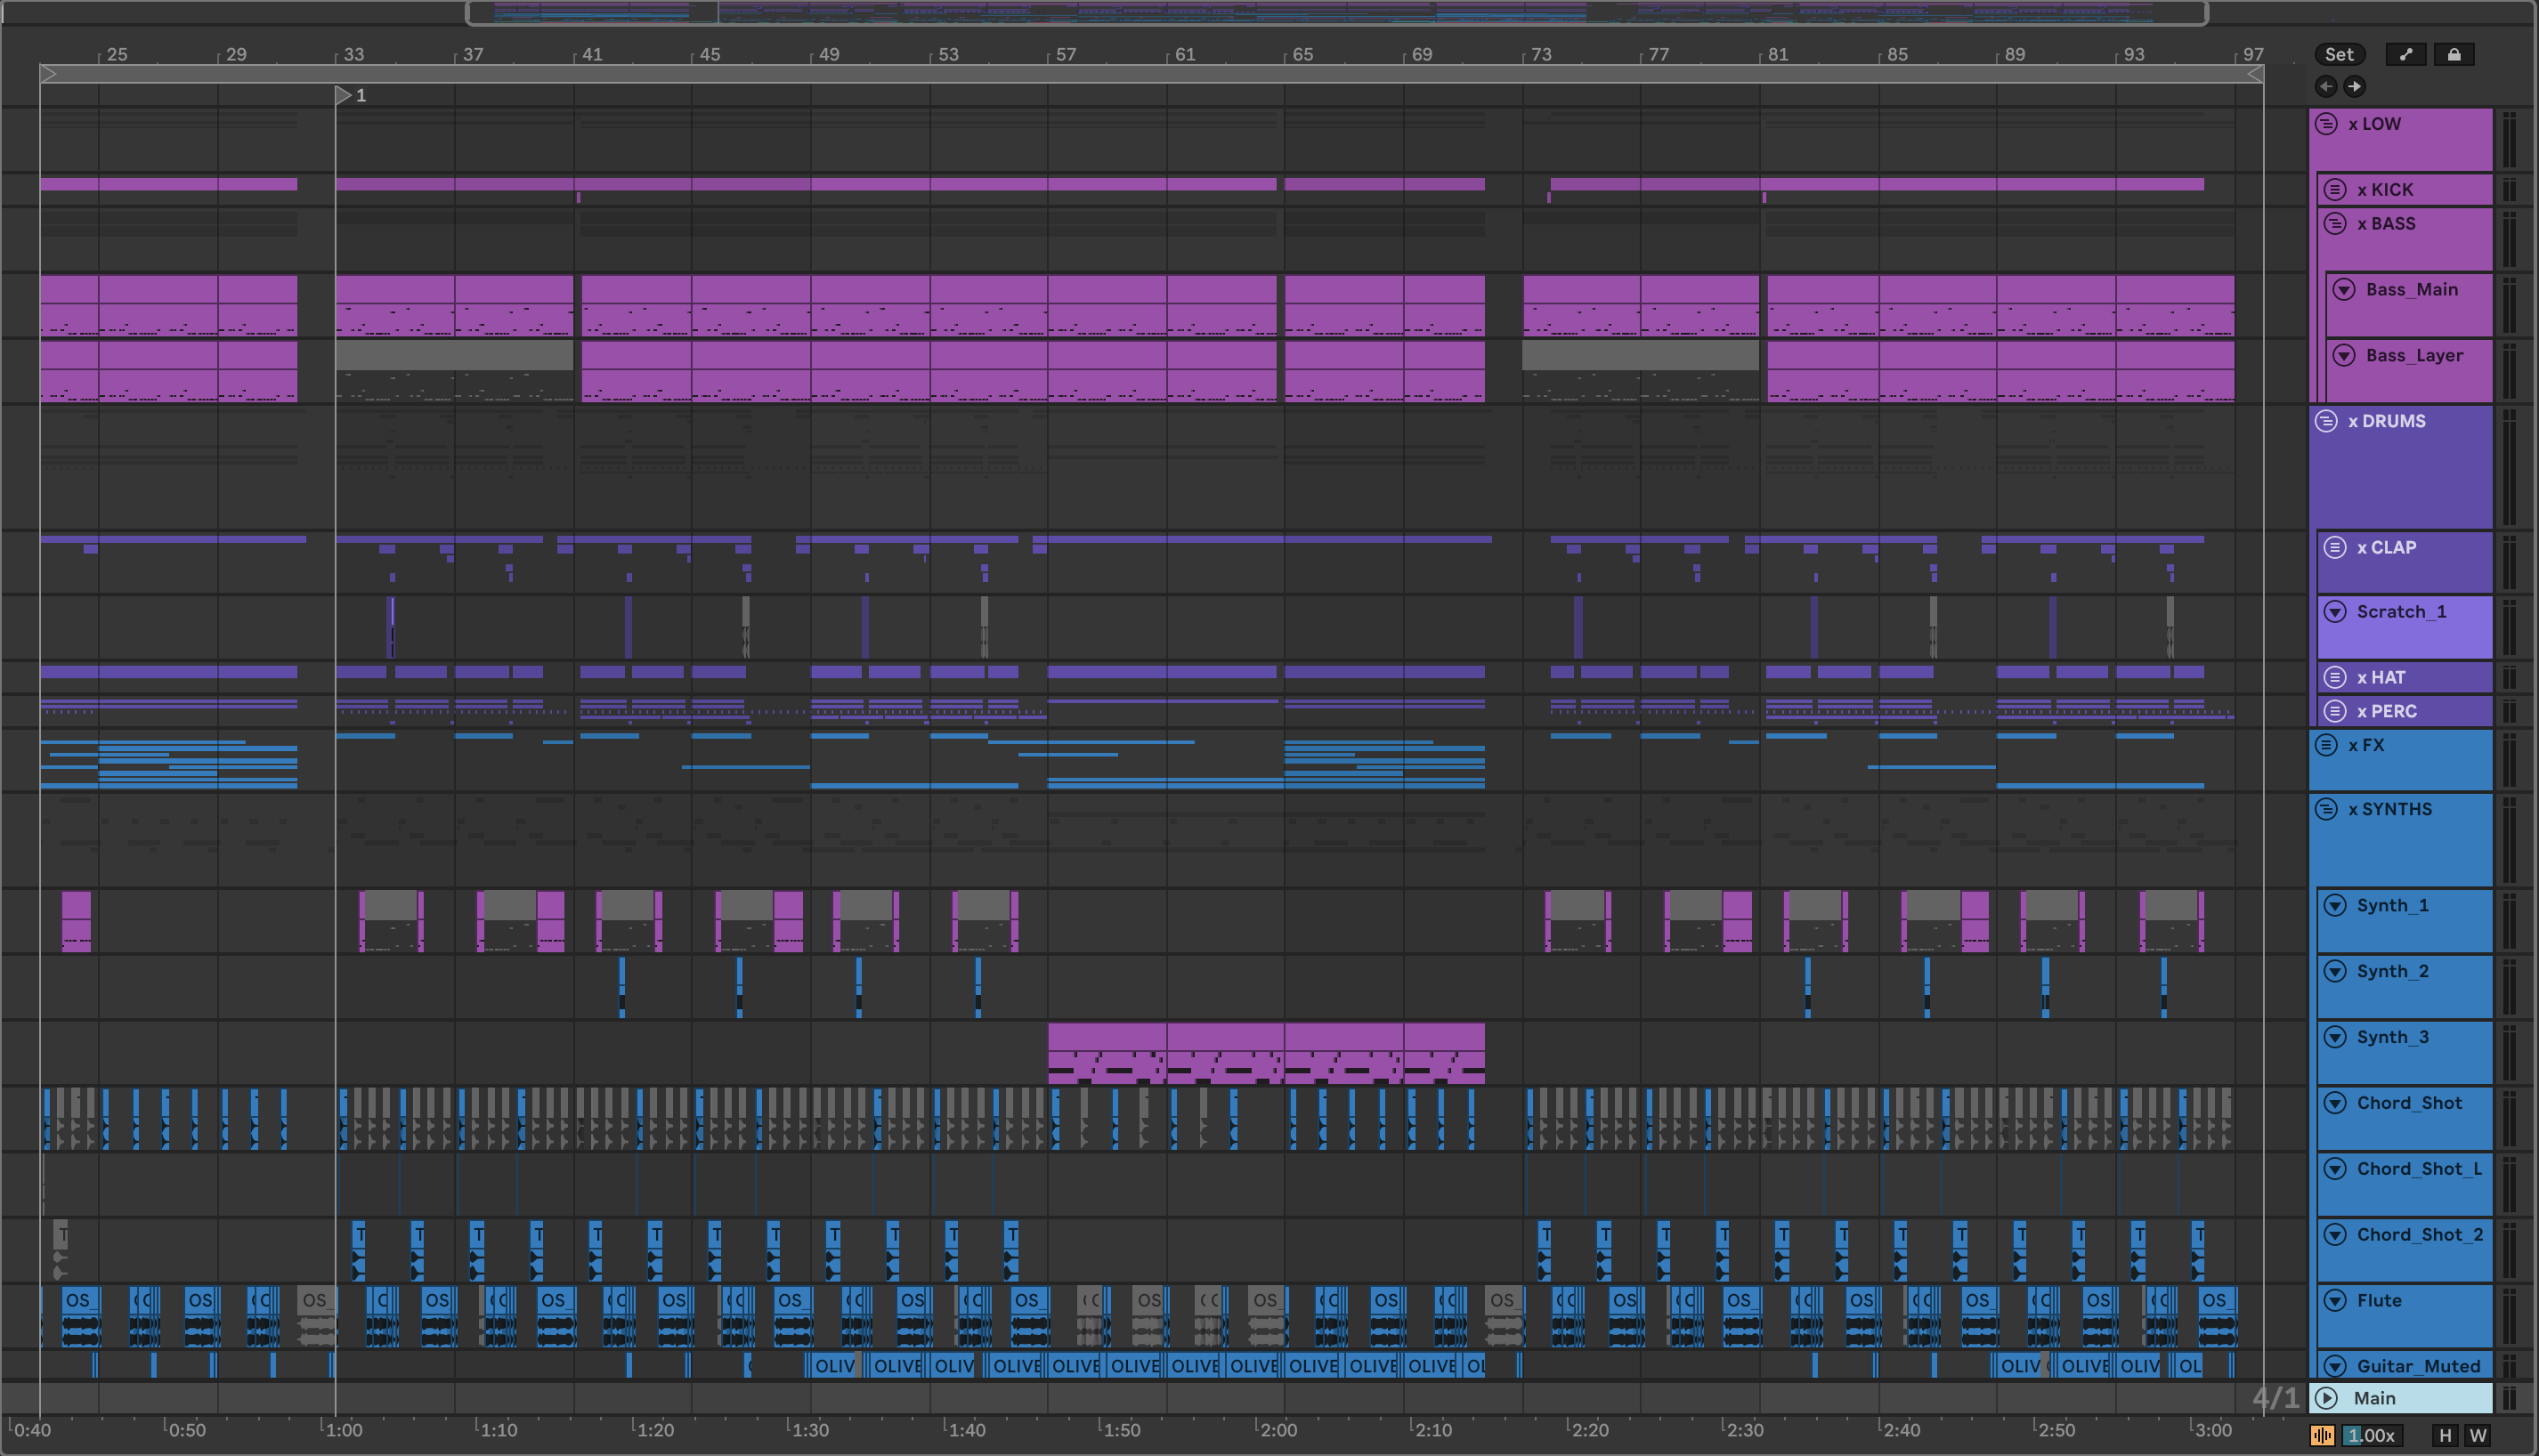Click the Main track play icon
The height and width of the screenshot is (1456, 2539).
pos(2326,1398)
